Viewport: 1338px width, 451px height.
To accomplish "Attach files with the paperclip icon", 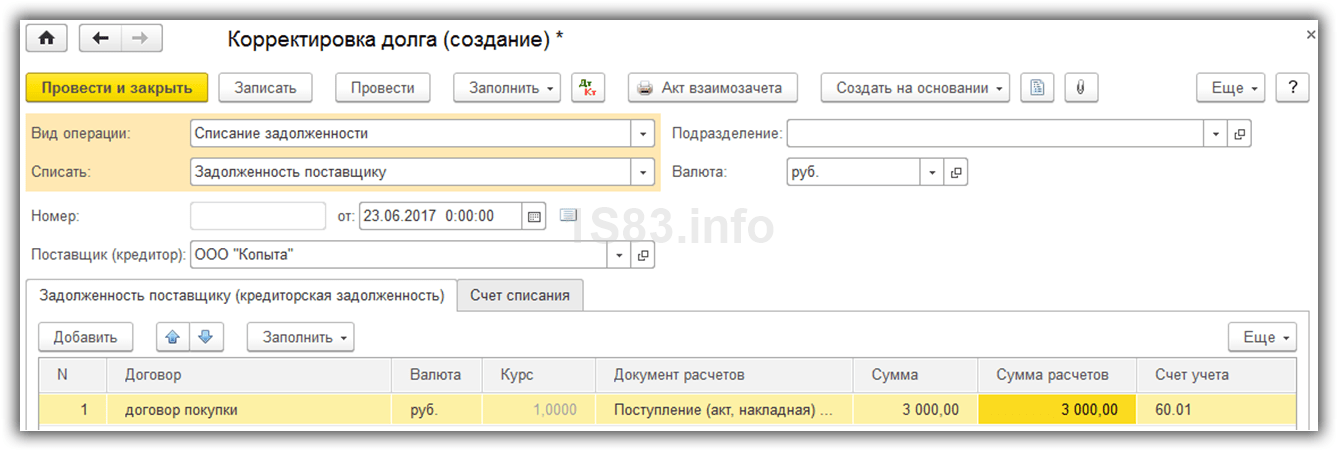I will click(x=1080, y=88).
